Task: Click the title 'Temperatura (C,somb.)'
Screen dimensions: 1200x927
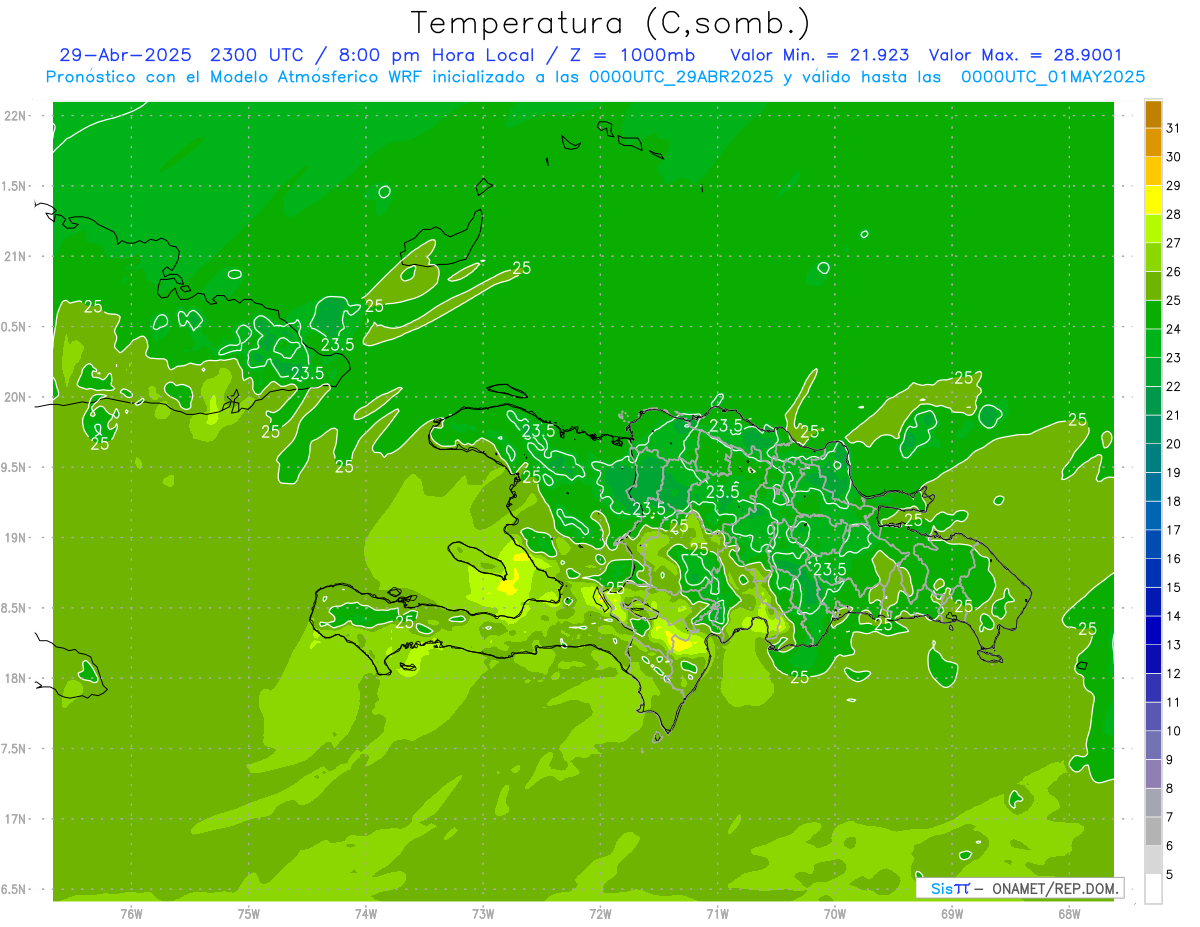Action: (x=611, y=22)
